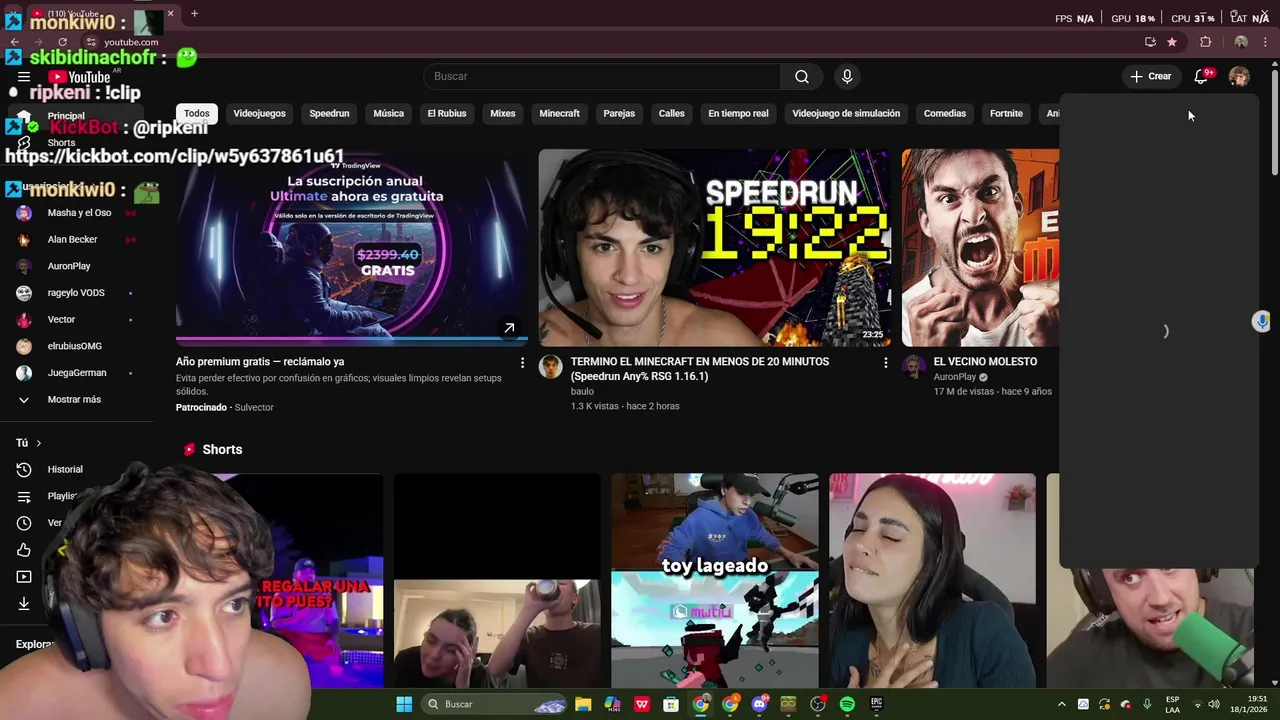The height and width of the screenshot is (720, 1280).
Task: Open options for the sponsored ad
Action: (x=522, y=362)
